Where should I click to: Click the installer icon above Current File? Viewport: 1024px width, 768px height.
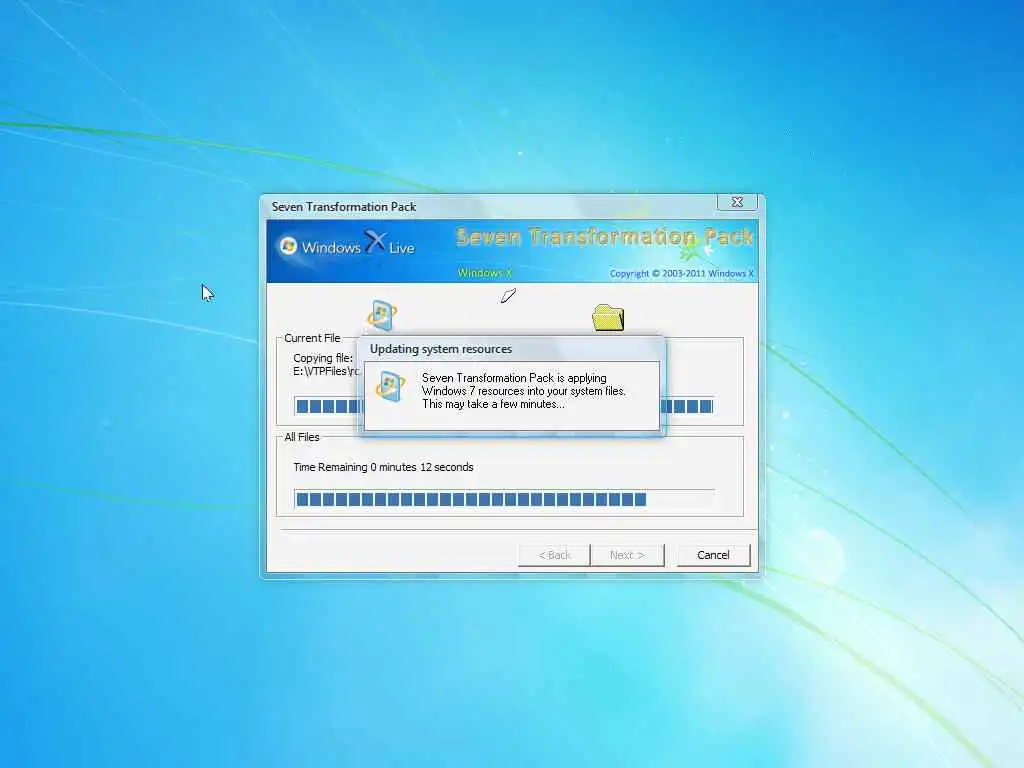tap(382, 315)
